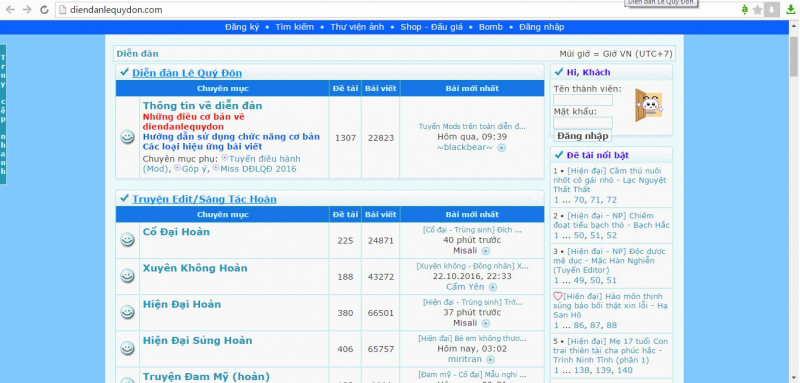Open Tìm kiếm in top navigation
Image resolution: width=800 pixels, height=383 pixels.
click(x=294, y=27)
